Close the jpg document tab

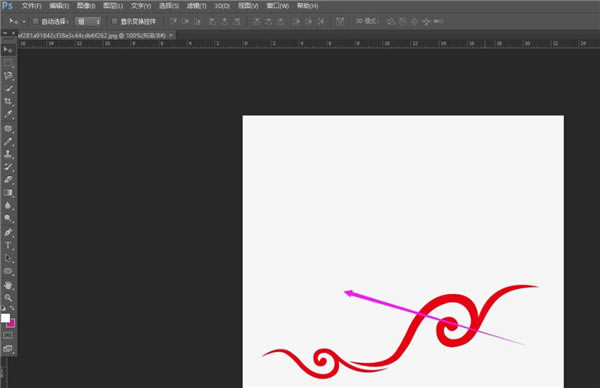171,36
